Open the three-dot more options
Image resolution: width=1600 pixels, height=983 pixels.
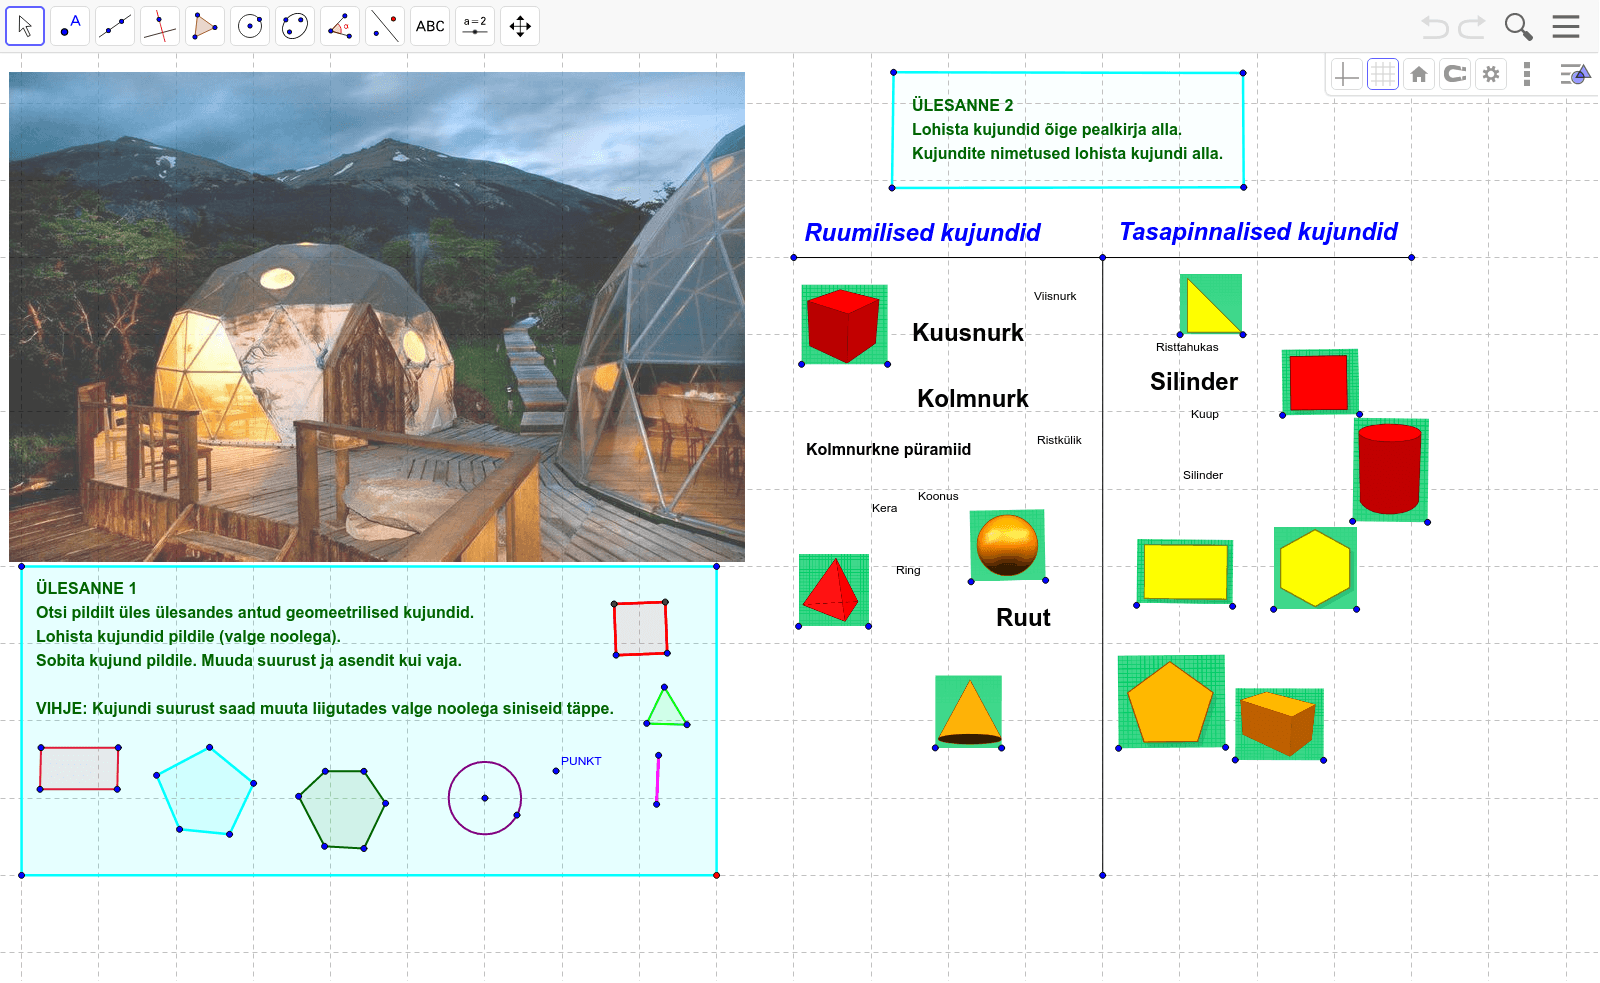[1527, 74]
